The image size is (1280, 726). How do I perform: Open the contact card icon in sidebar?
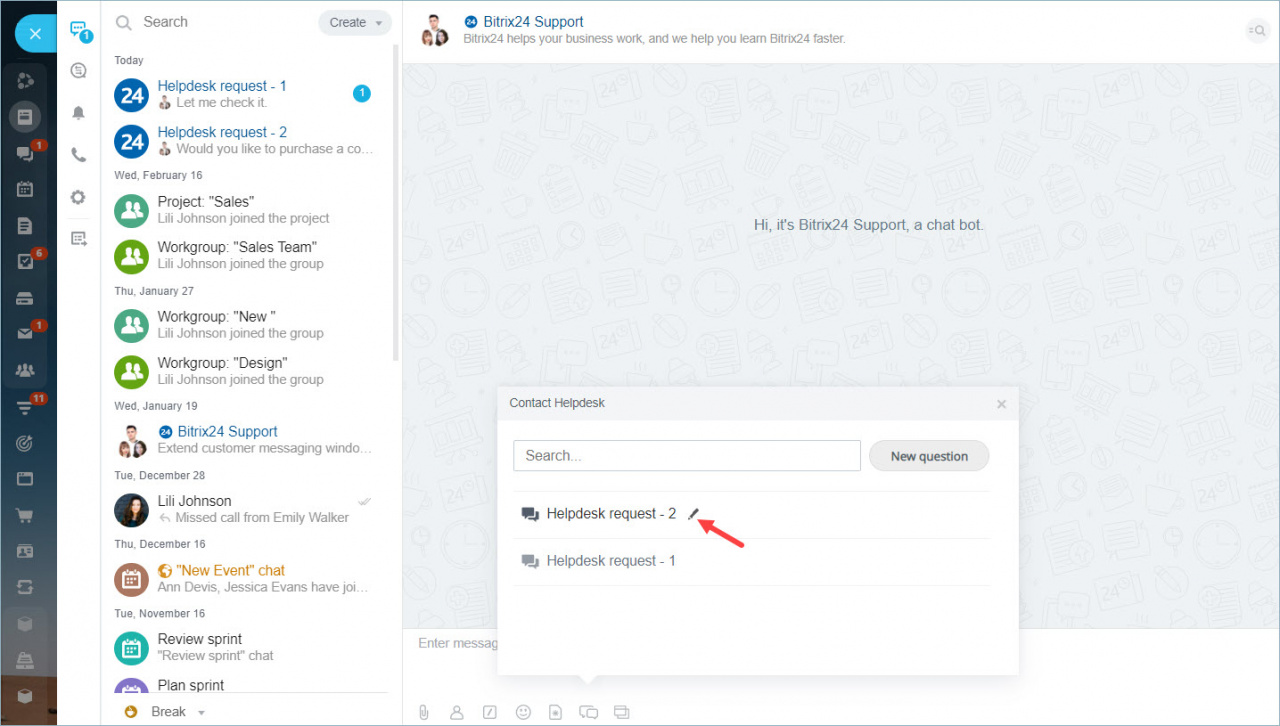click(26, 552)
